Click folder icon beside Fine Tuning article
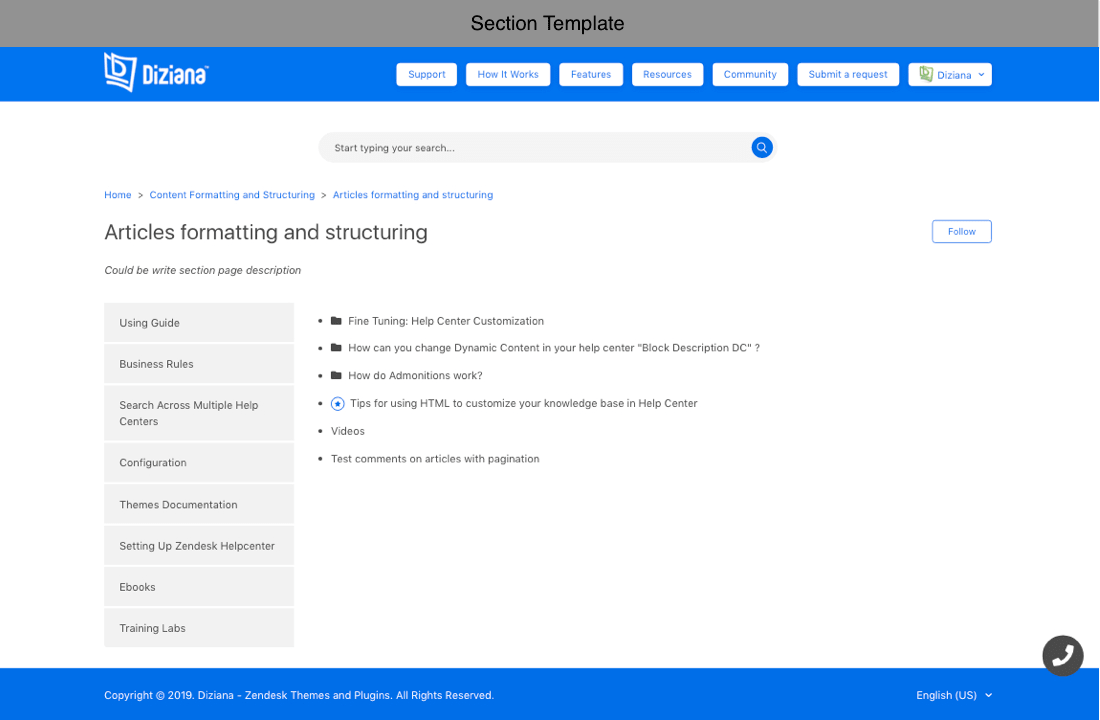This screenshot has width=1100, height=720. click(x=336, y=321)
